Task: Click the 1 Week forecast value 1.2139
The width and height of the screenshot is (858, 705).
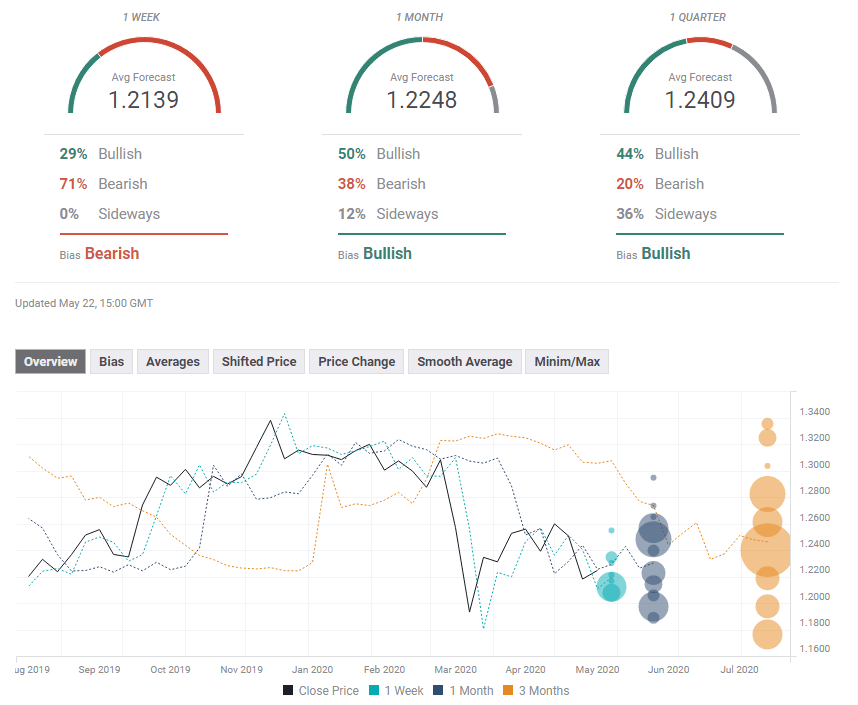Action: click(x=143, y=100)
